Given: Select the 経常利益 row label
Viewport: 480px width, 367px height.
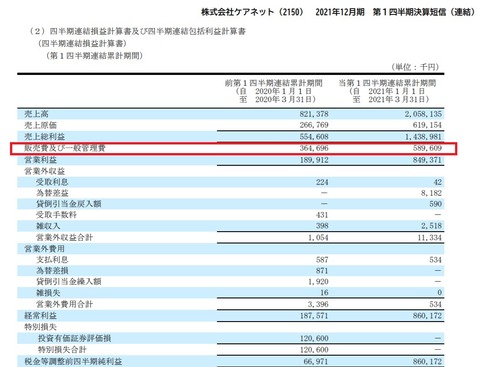Looking at the screenshot, I should tap(40, 316).
